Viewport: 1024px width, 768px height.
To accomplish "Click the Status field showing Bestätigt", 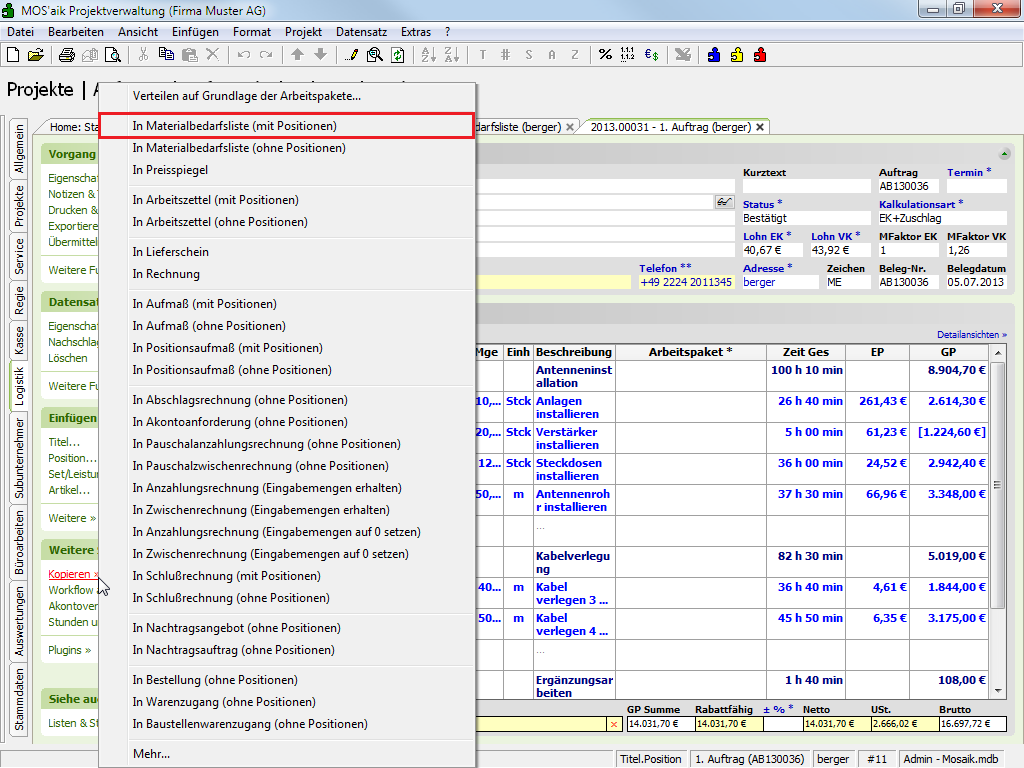I will point(806,218).
